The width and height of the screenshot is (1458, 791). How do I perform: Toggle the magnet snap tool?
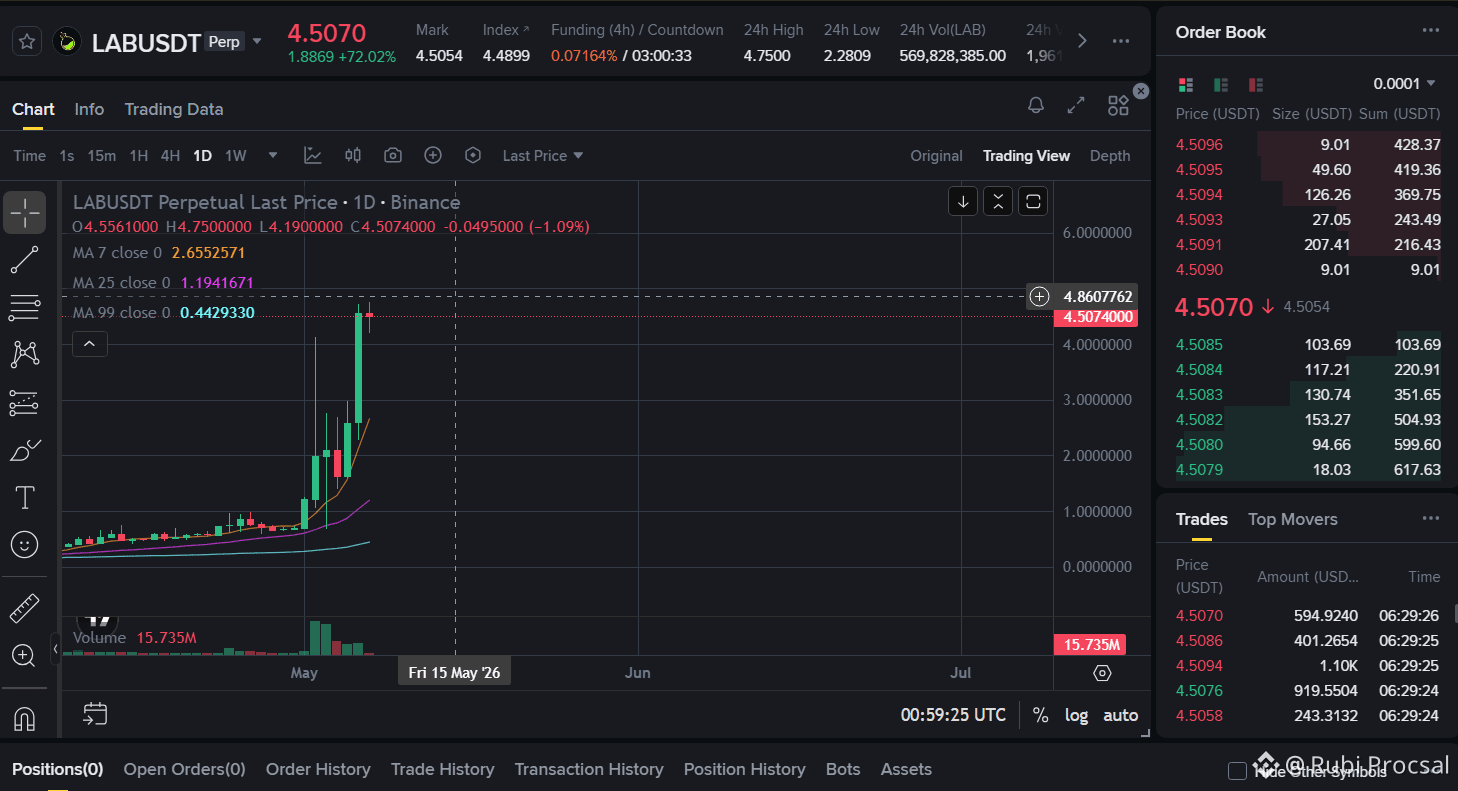(24, 717)
